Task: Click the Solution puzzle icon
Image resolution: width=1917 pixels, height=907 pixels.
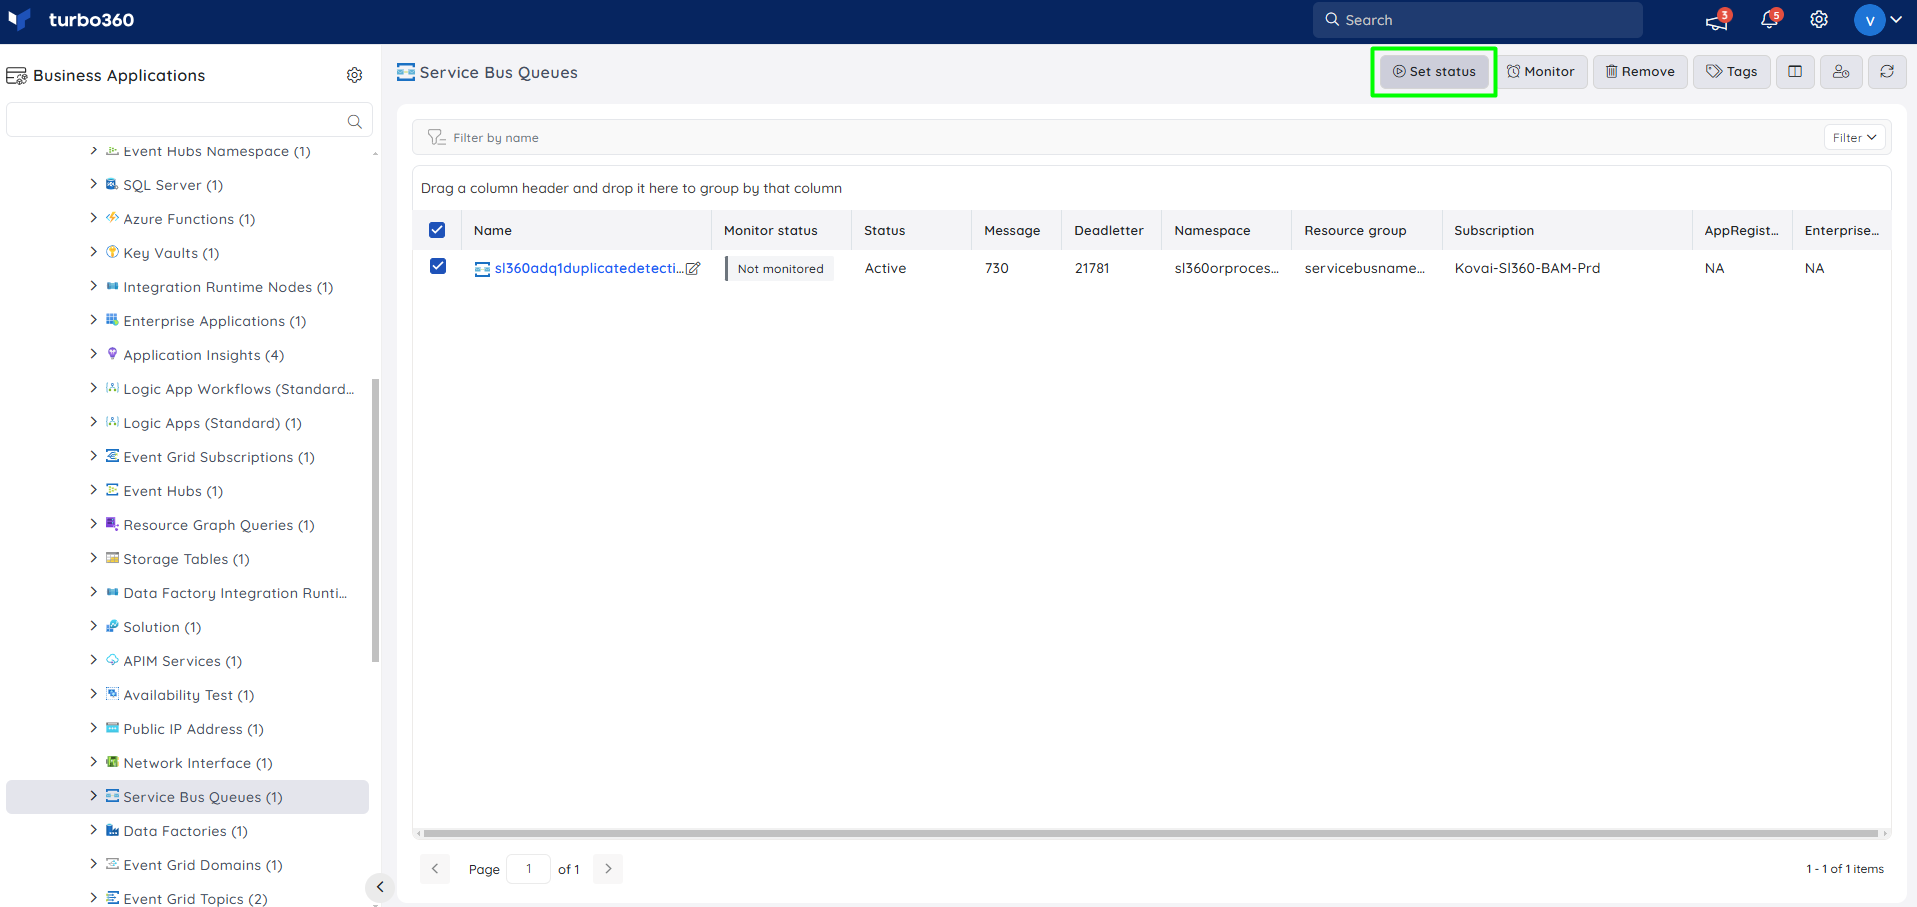Action: point(113,626)
